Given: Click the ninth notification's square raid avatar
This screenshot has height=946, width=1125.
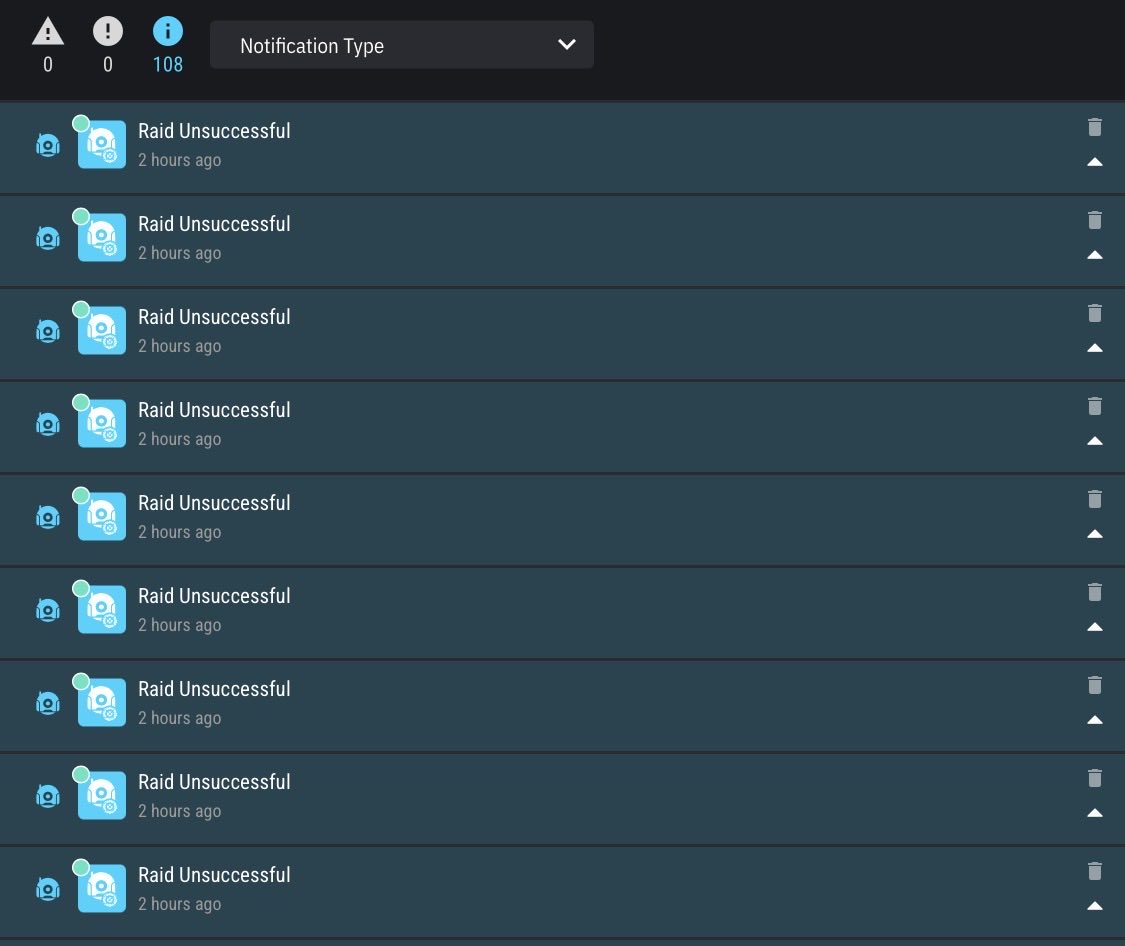Looking at the screenshot, I should (102, 888).
